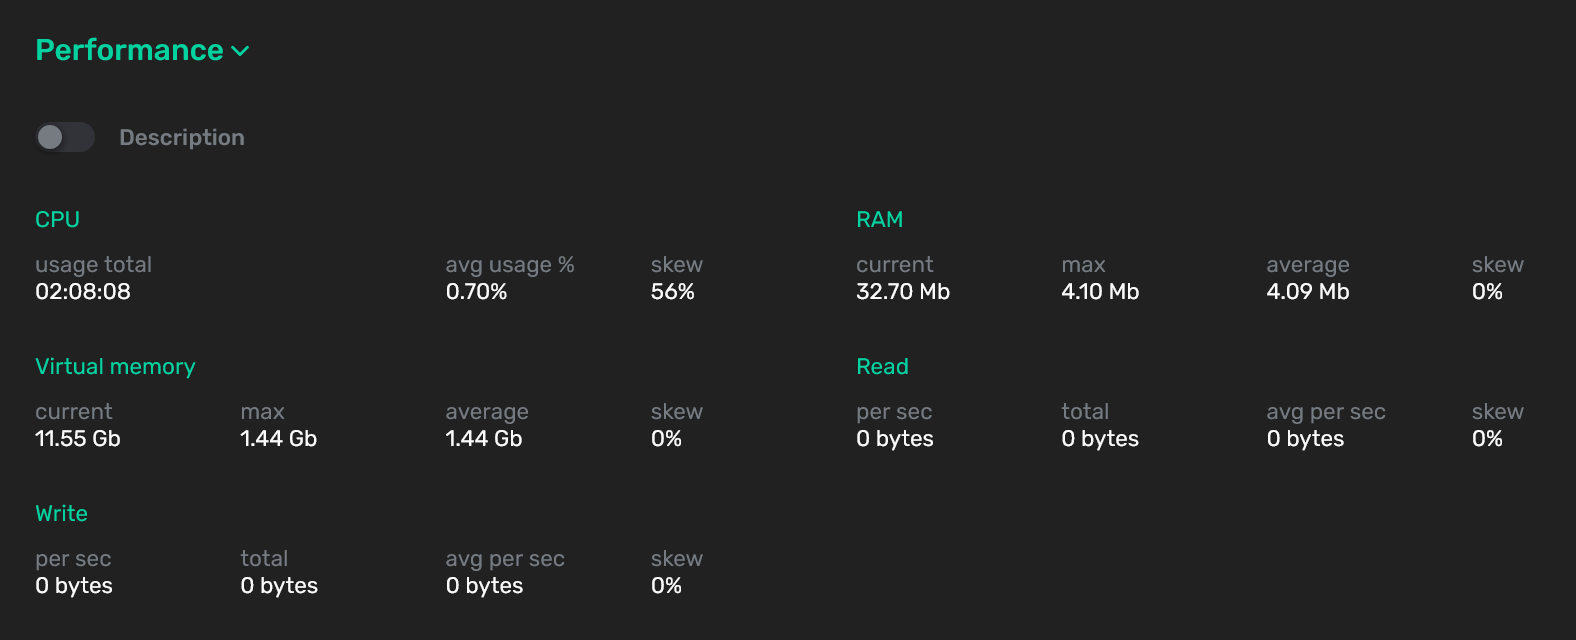The image size is (1576, 640).
Task: Click the Read section heading
Action: (882, 366)
